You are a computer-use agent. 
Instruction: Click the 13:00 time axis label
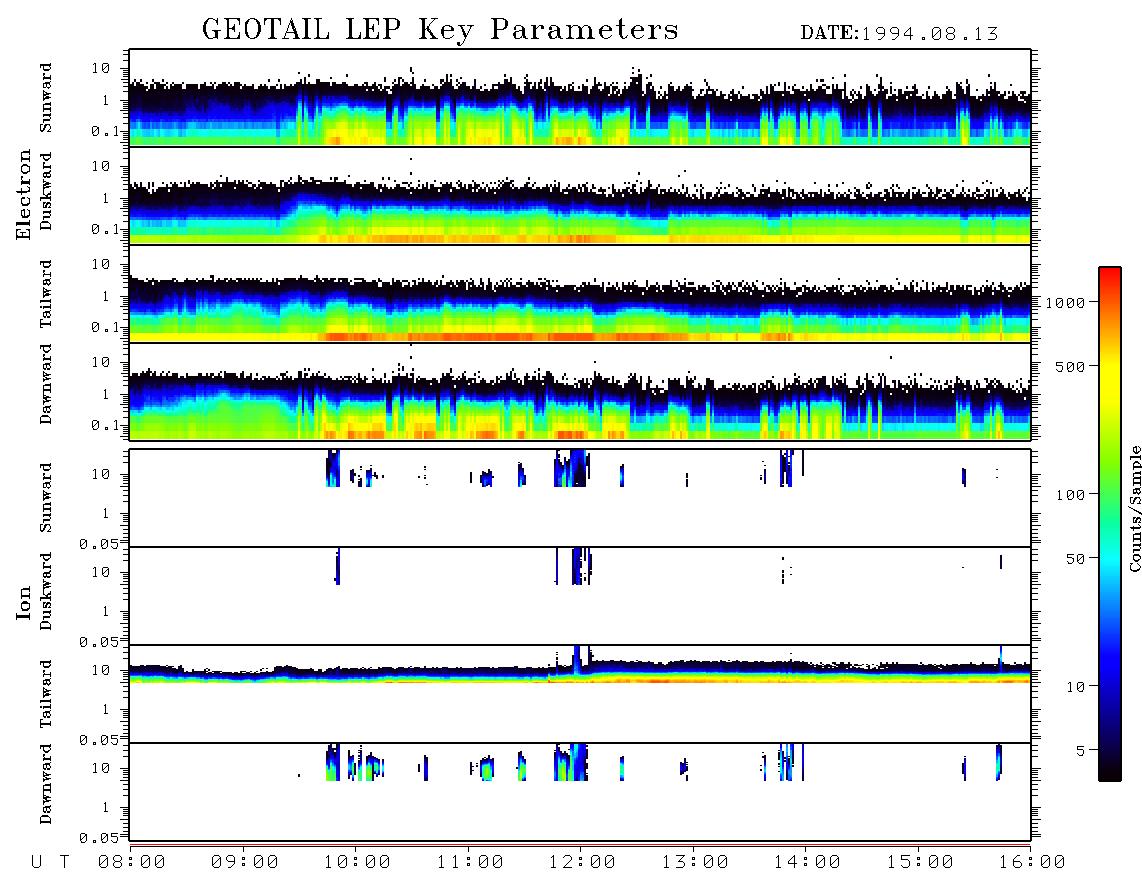pos(695,862)
